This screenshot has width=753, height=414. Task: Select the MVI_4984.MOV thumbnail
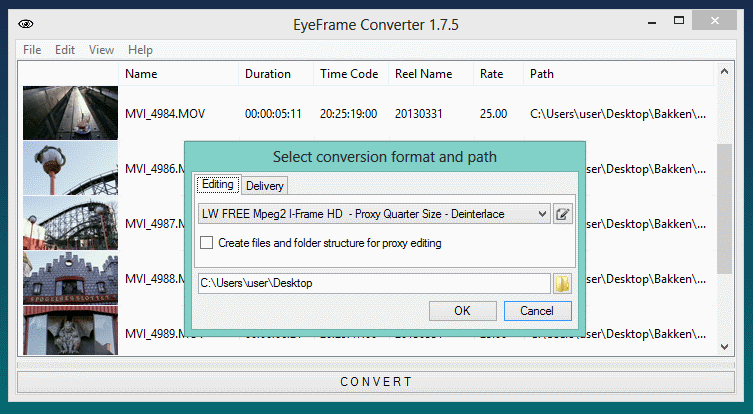pyautogui.click(x=70, y=113)
